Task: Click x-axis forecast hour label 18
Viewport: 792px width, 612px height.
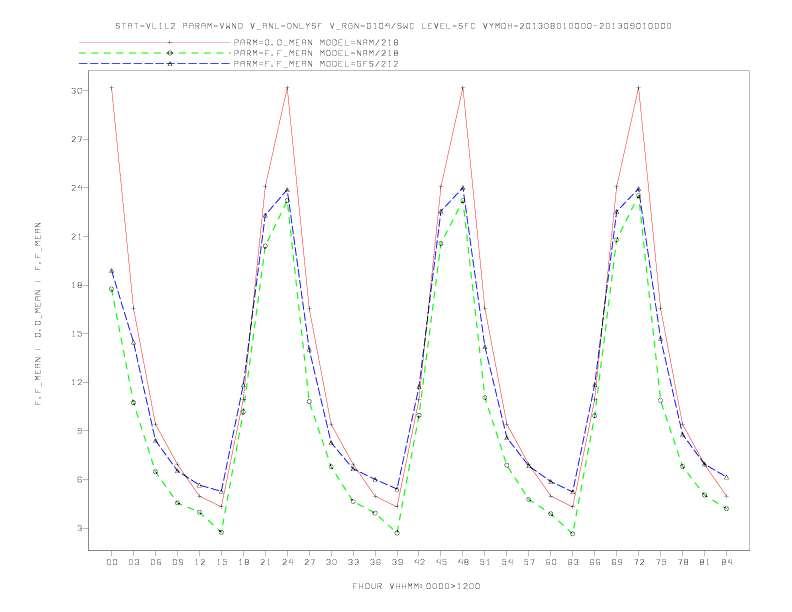Action: tap(243, 562)
